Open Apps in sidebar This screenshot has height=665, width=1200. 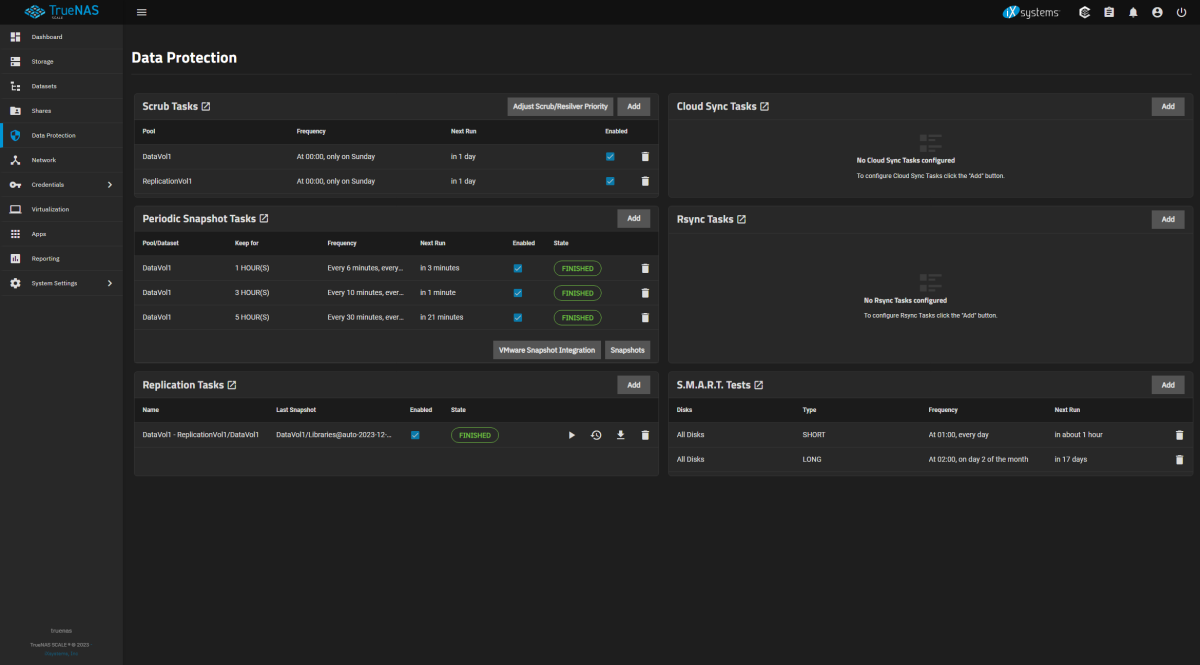[x=61, y=234]
